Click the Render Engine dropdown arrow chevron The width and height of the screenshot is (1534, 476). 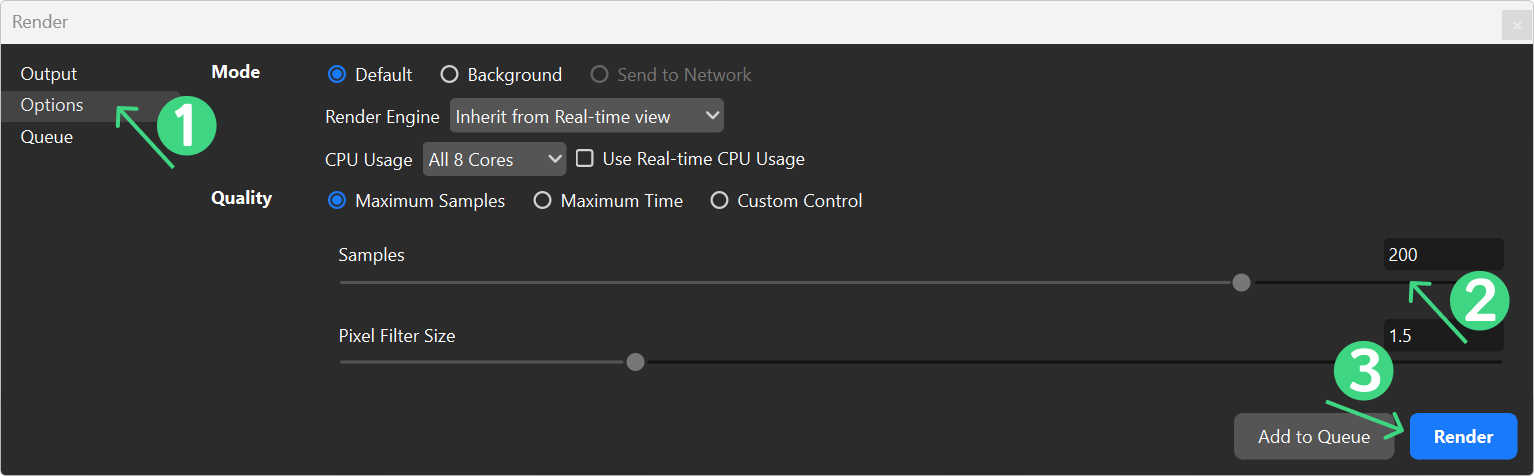click(711, 116)
